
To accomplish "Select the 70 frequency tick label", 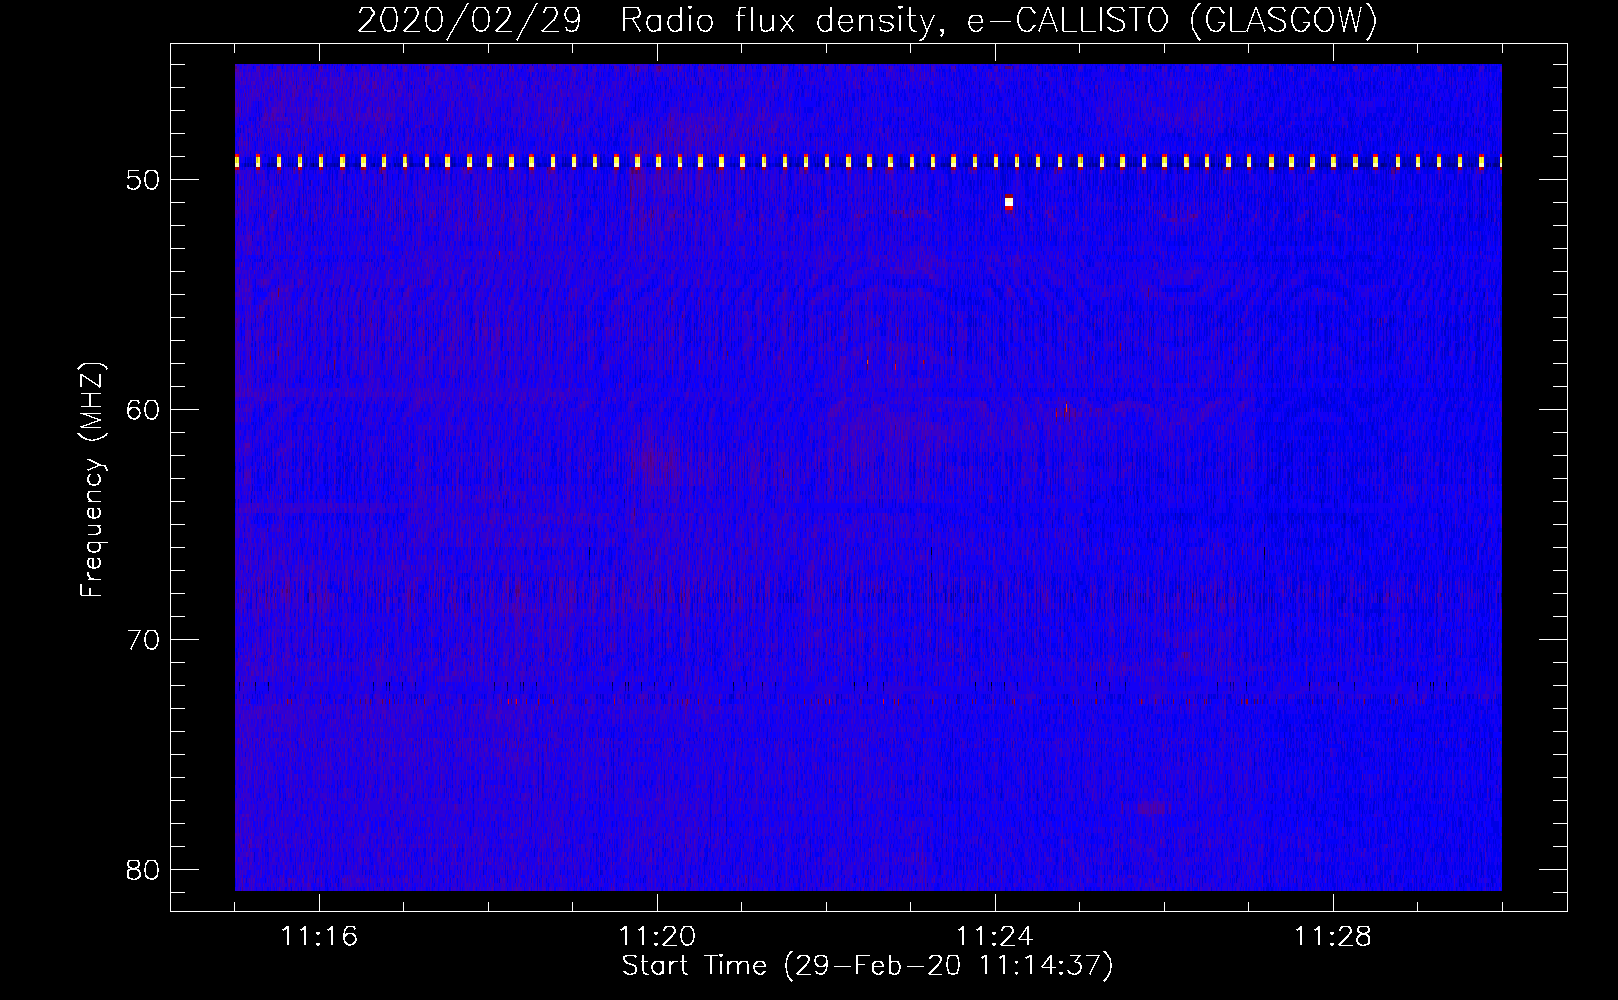I will tap(143, 640).
